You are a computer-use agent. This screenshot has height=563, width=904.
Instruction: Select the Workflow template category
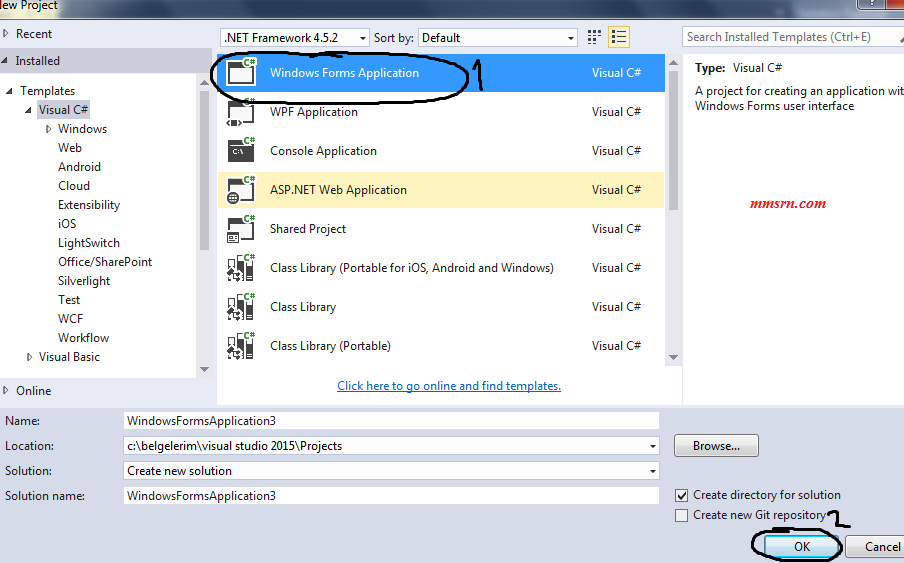(x=84, y=338)
